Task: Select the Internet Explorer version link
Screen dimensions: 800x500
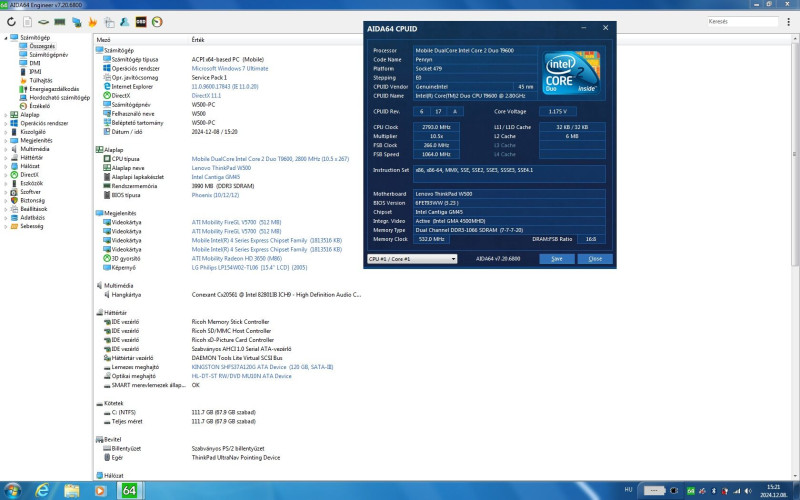Action: (224, 87)
